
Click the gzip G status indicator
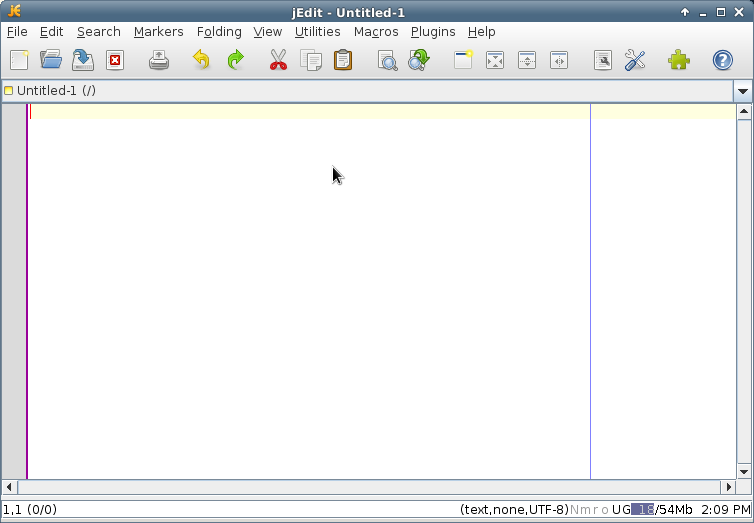(x=626, y=510)
